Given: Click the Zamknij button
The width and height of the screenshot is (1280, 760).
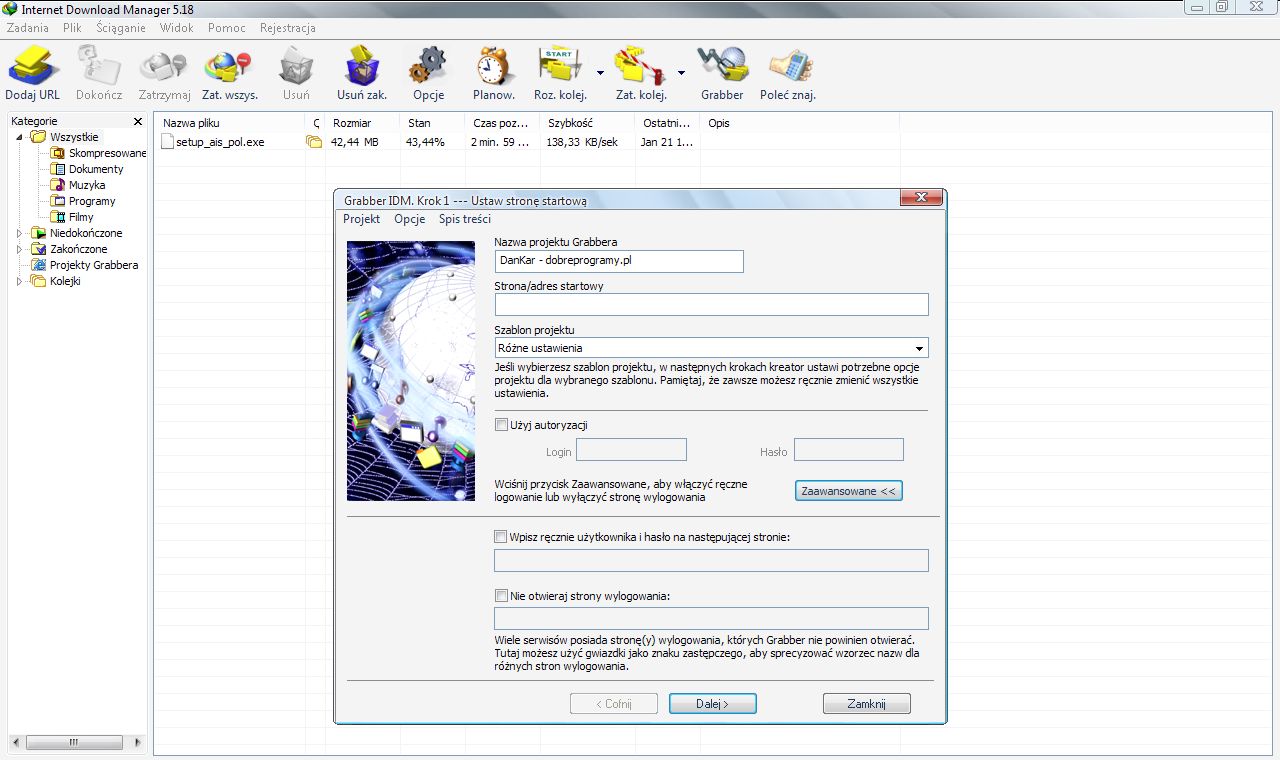Looking at the screenshot, I should [x=867, y=704].
